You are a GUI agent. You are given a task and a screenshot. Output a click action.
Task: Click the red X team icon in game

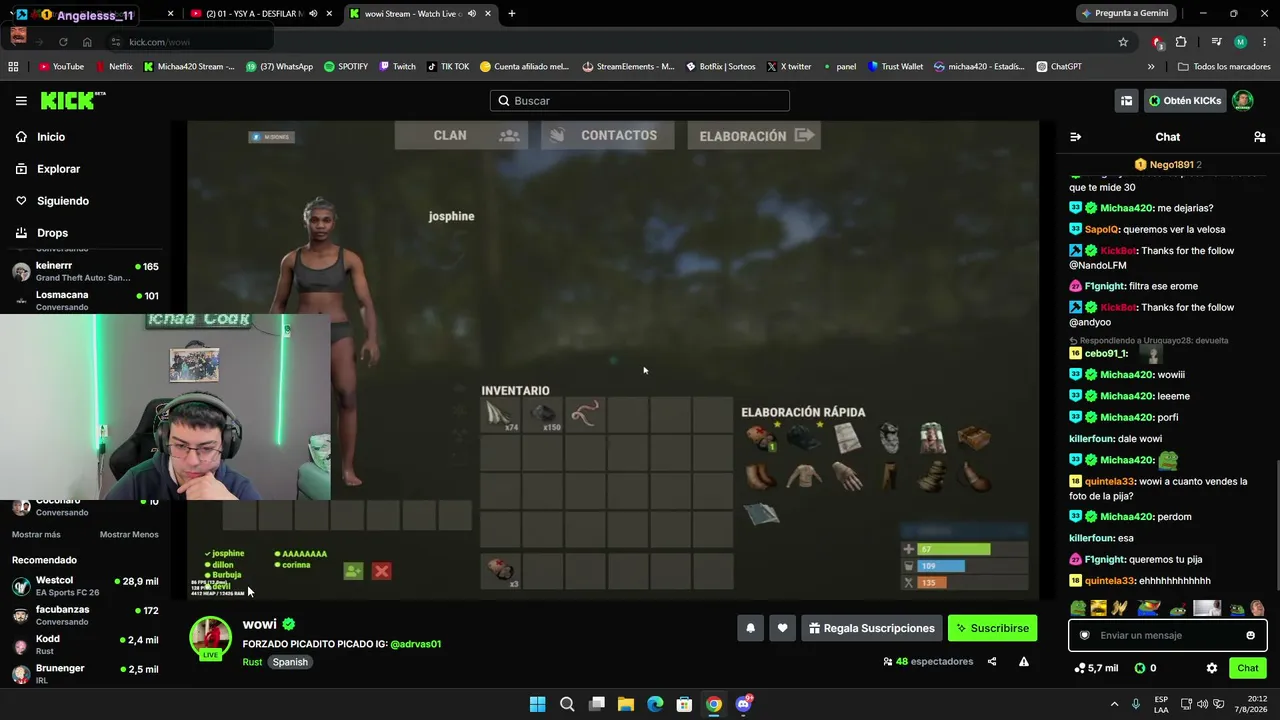coord(381,571)
